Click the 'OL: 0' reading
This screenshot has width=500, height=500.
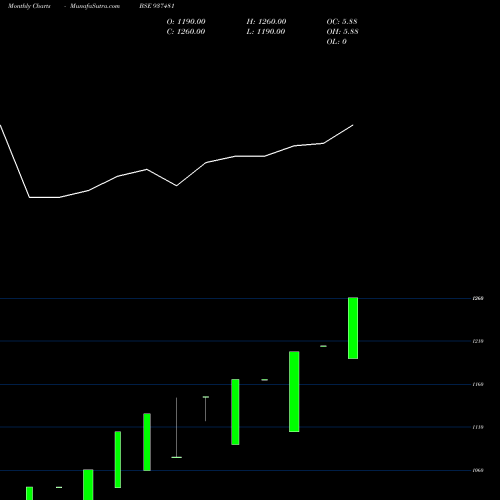337,42
